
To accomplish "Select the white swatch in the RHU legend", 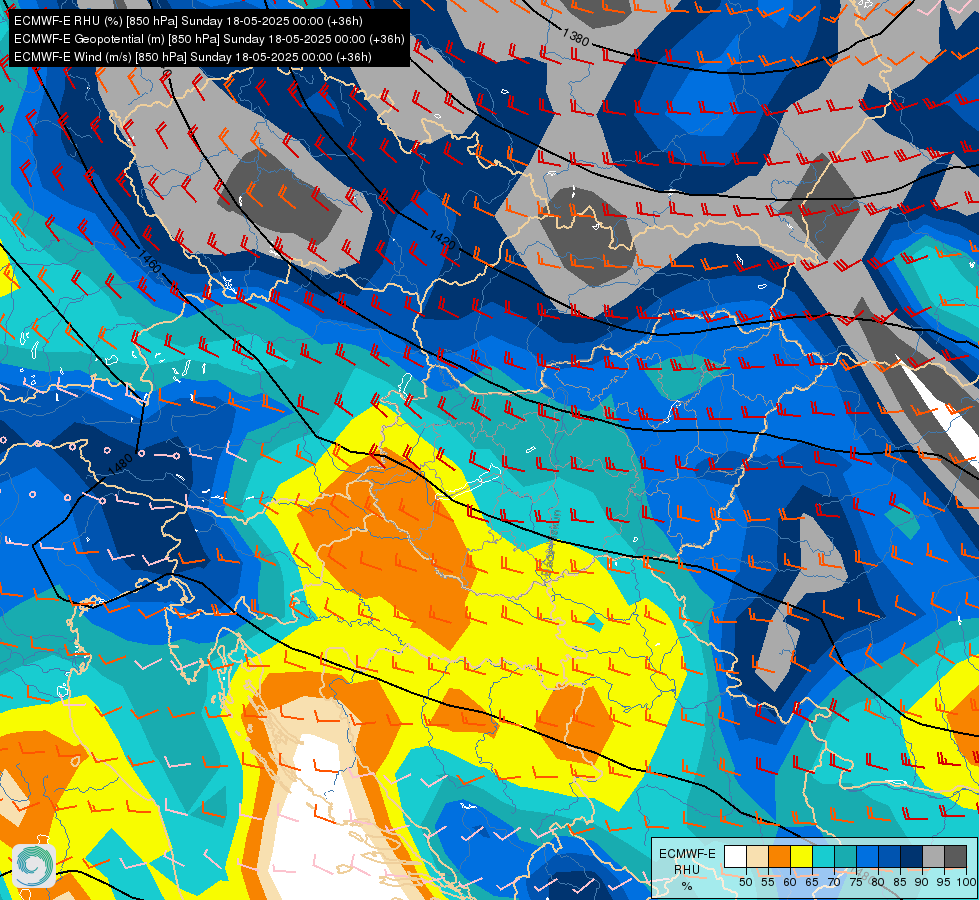I will tap(735, 856).
